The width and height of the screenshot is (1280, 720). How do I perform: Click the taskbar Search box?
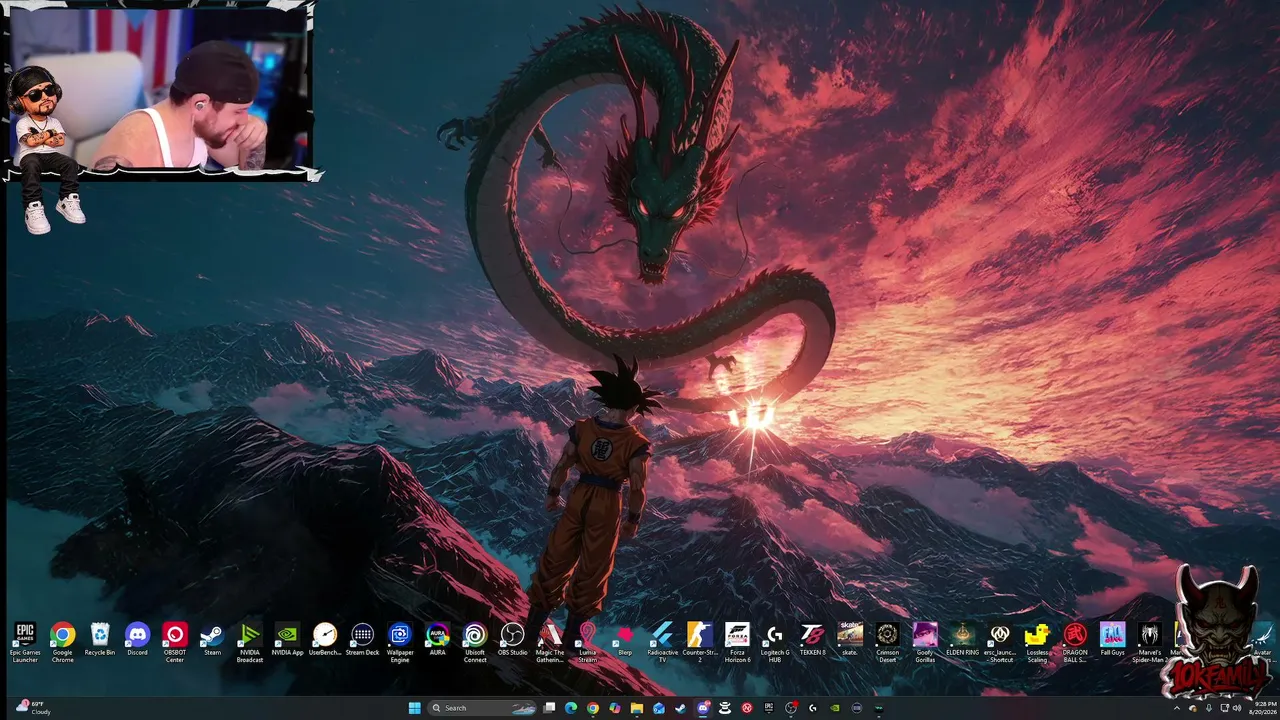pos(483,708)
